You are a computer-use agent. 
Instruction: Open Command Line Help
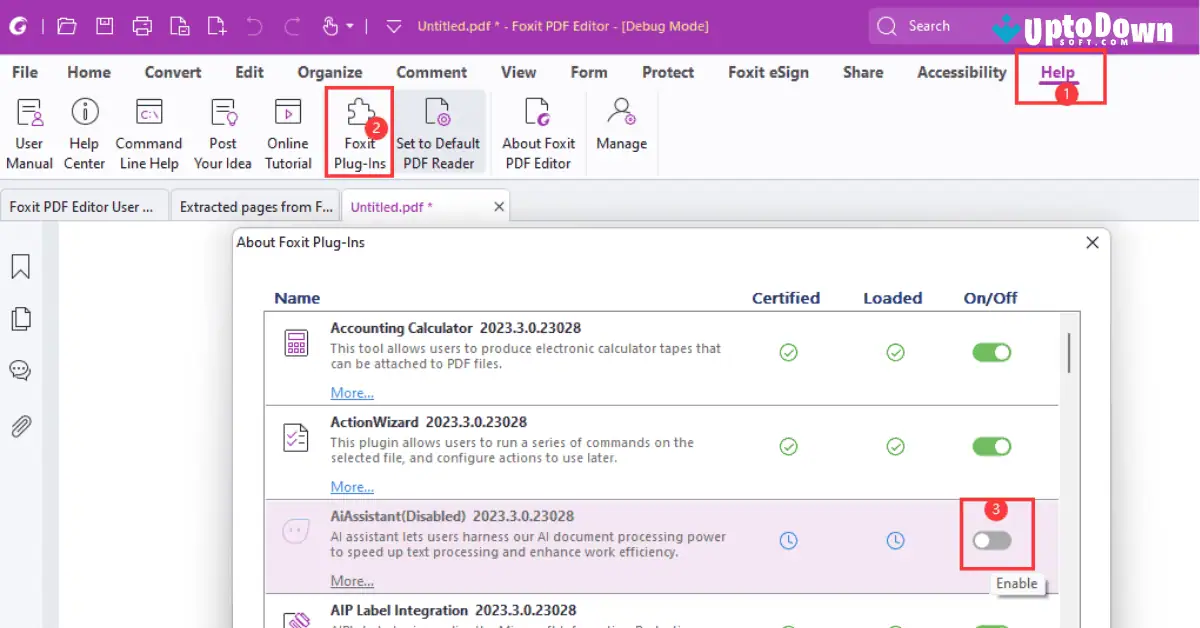(149, 131)
